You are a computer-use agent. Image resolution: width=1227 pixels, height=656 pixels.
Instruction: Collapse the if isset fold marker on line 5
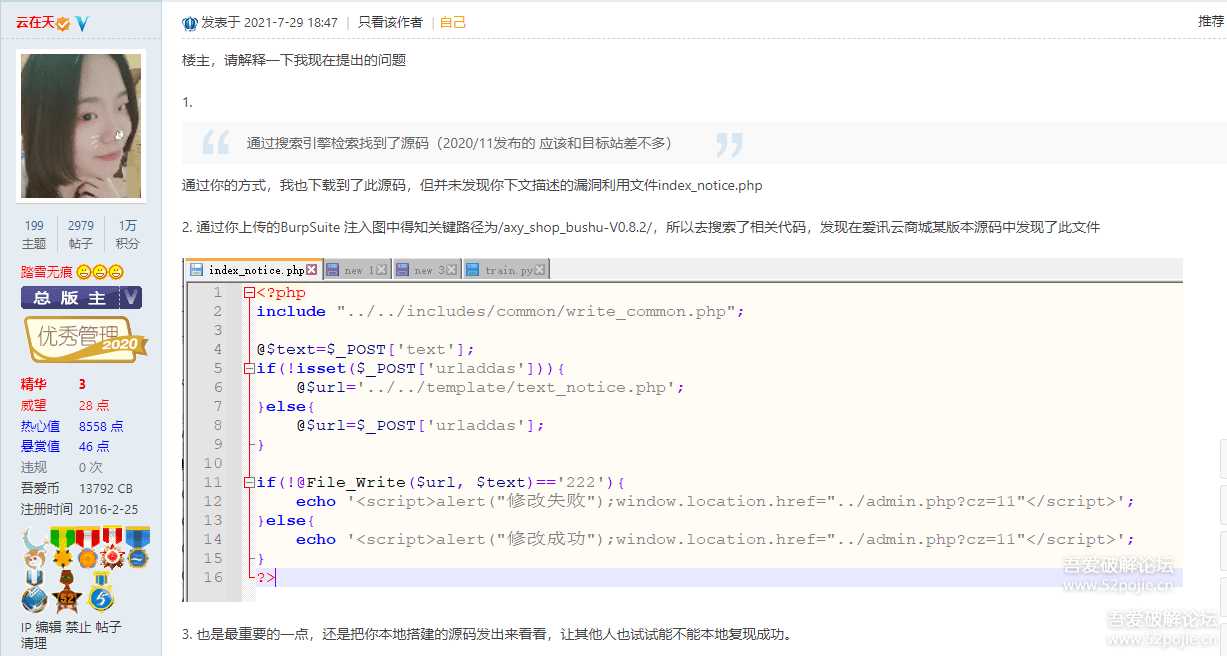pyautogui.click(x=249, y=369)
